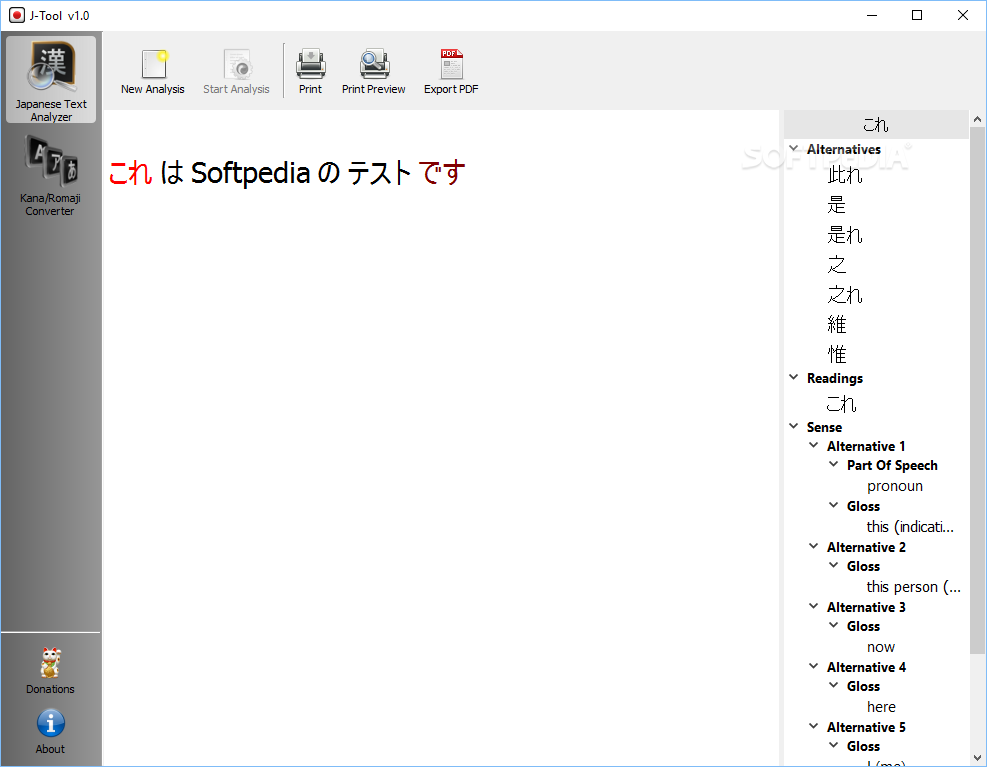Collapse the Sense tree section
The height and width of the screenshot is (767, 987).
click(794, 426)
